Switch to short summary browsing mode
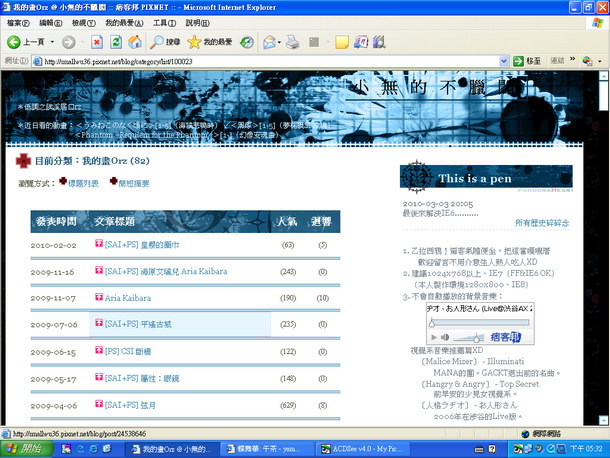Image resolution: width=610 pixels, height=458 pixels. coord(133,183)
